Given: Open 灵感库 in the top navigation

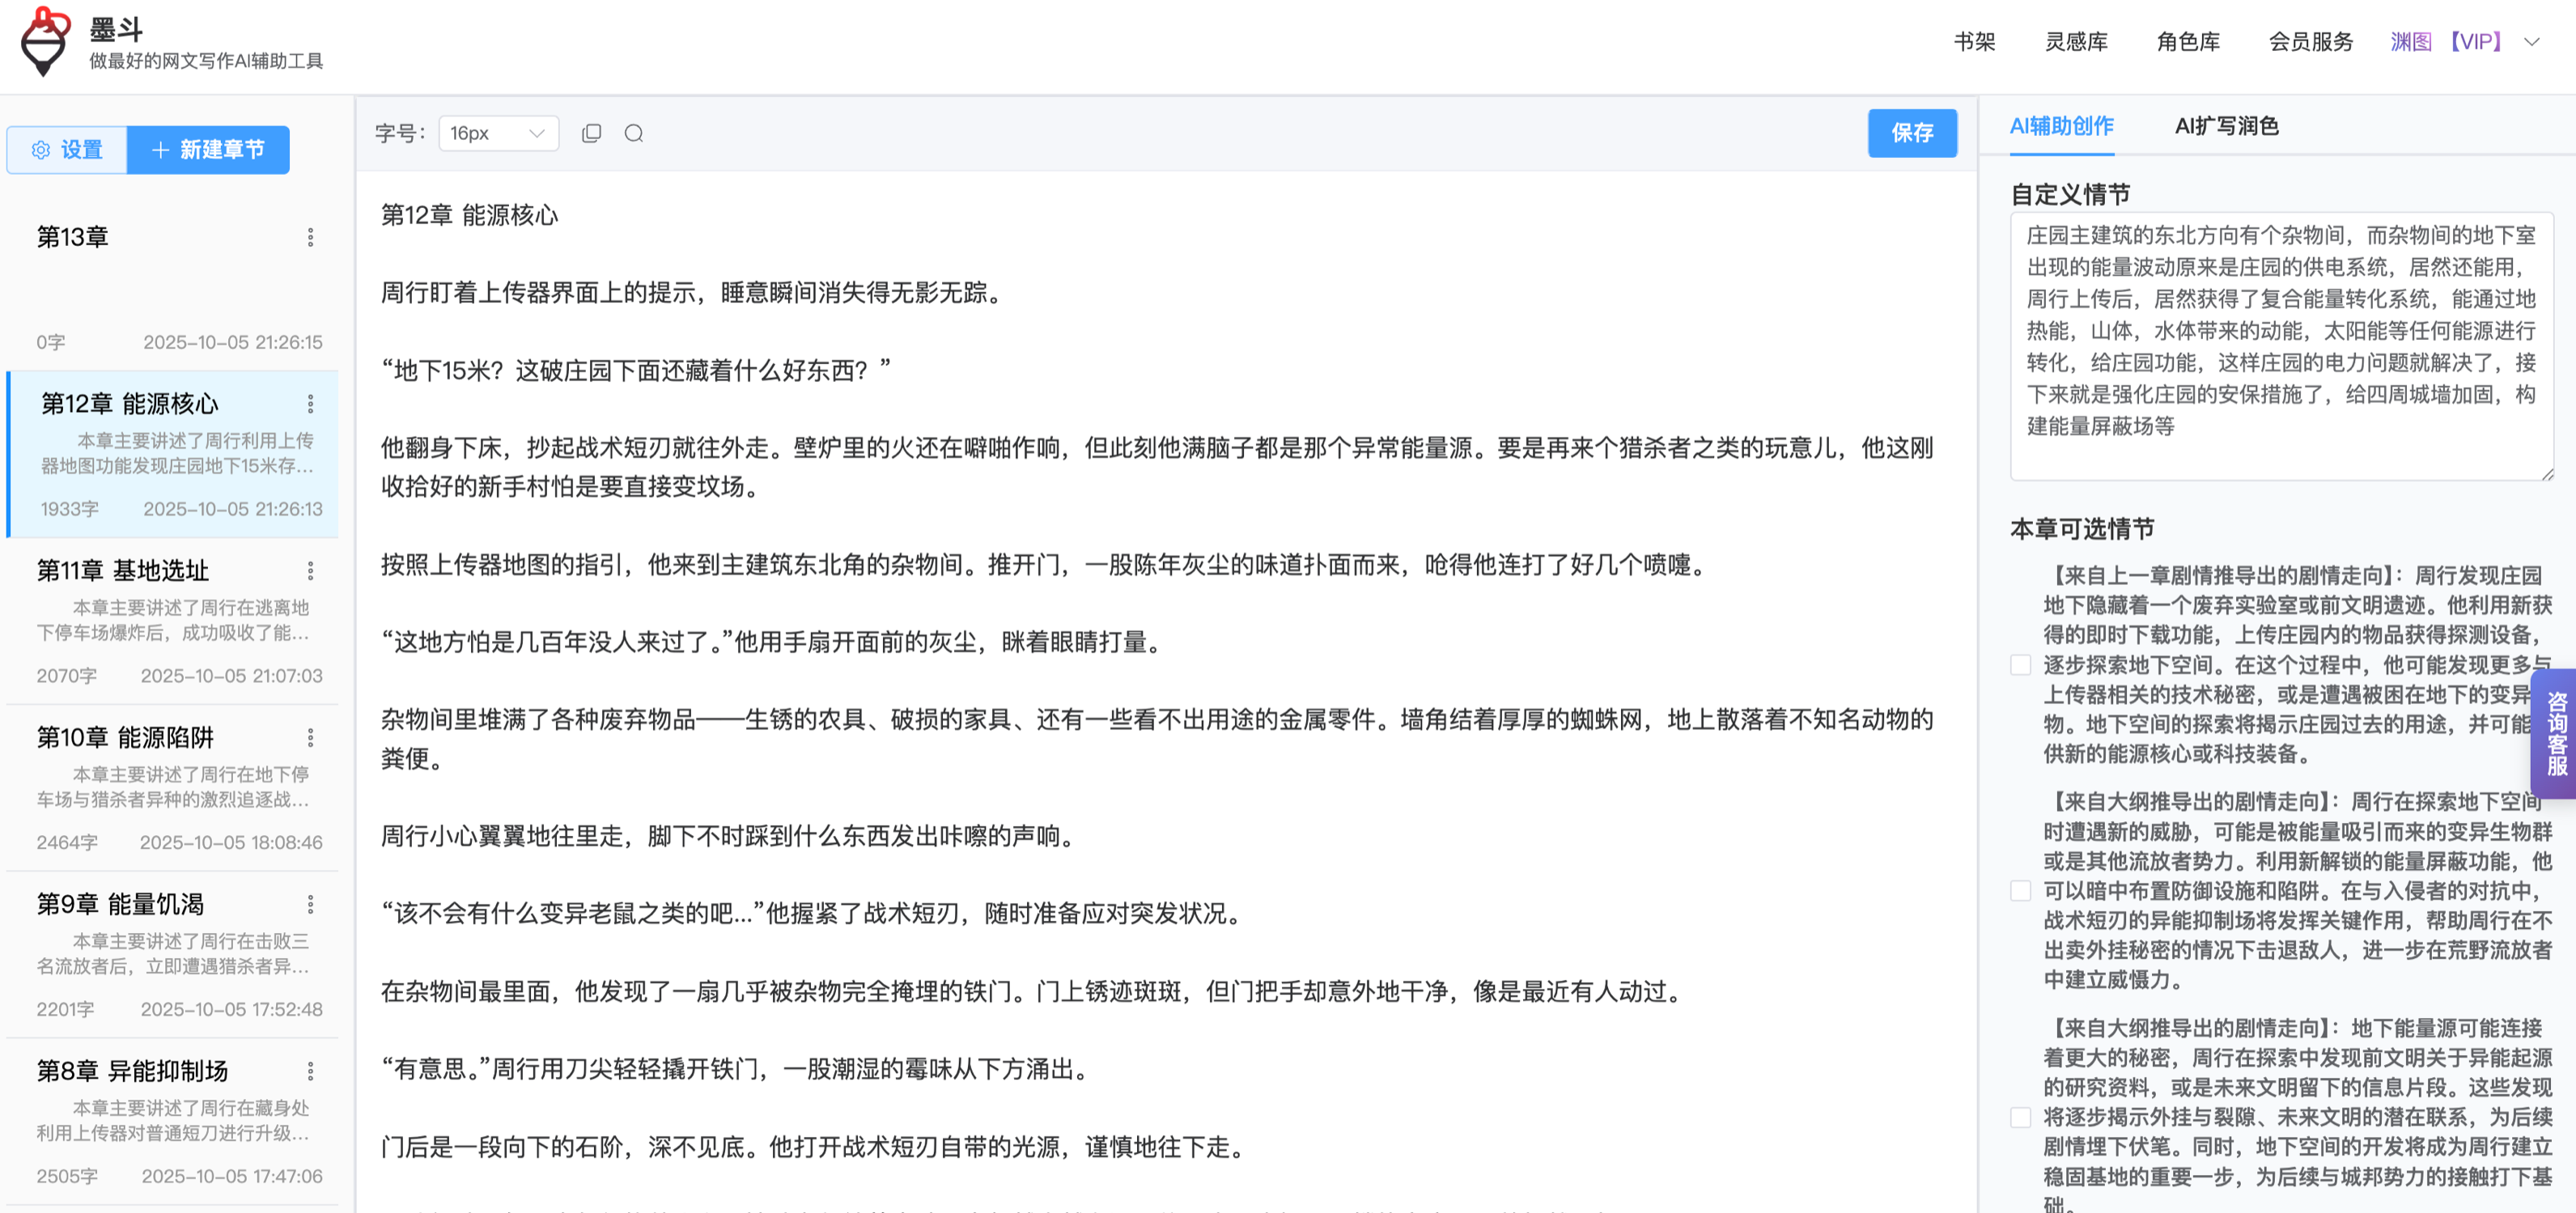Looking at the screenshot, I should 2076,42.
